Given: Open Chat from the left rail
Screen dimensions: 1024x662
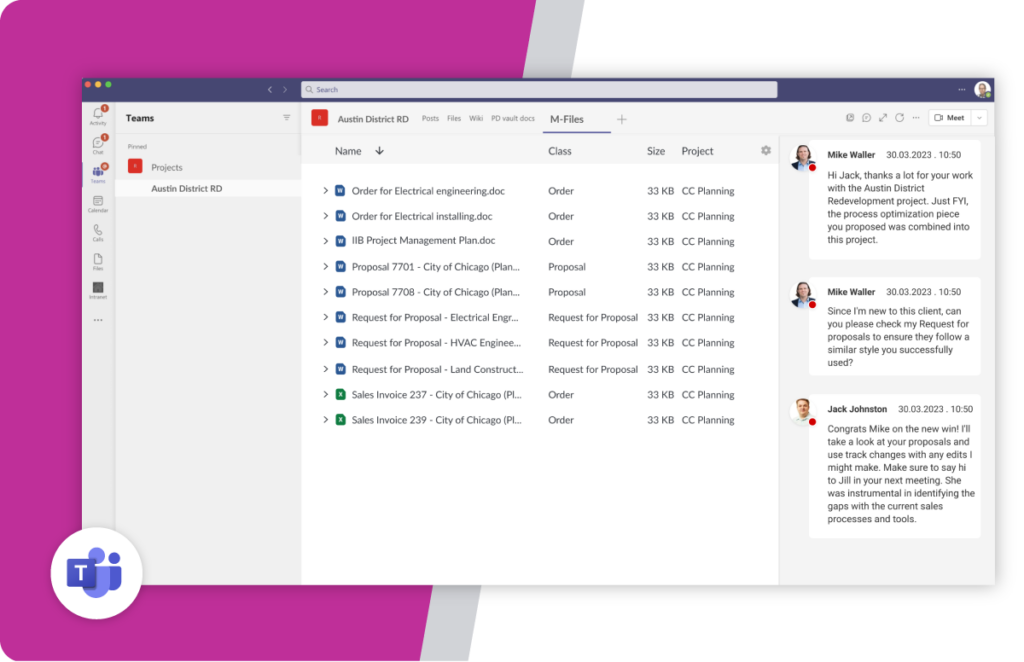Looking at the screenshot, I should (x=98, y=144).
